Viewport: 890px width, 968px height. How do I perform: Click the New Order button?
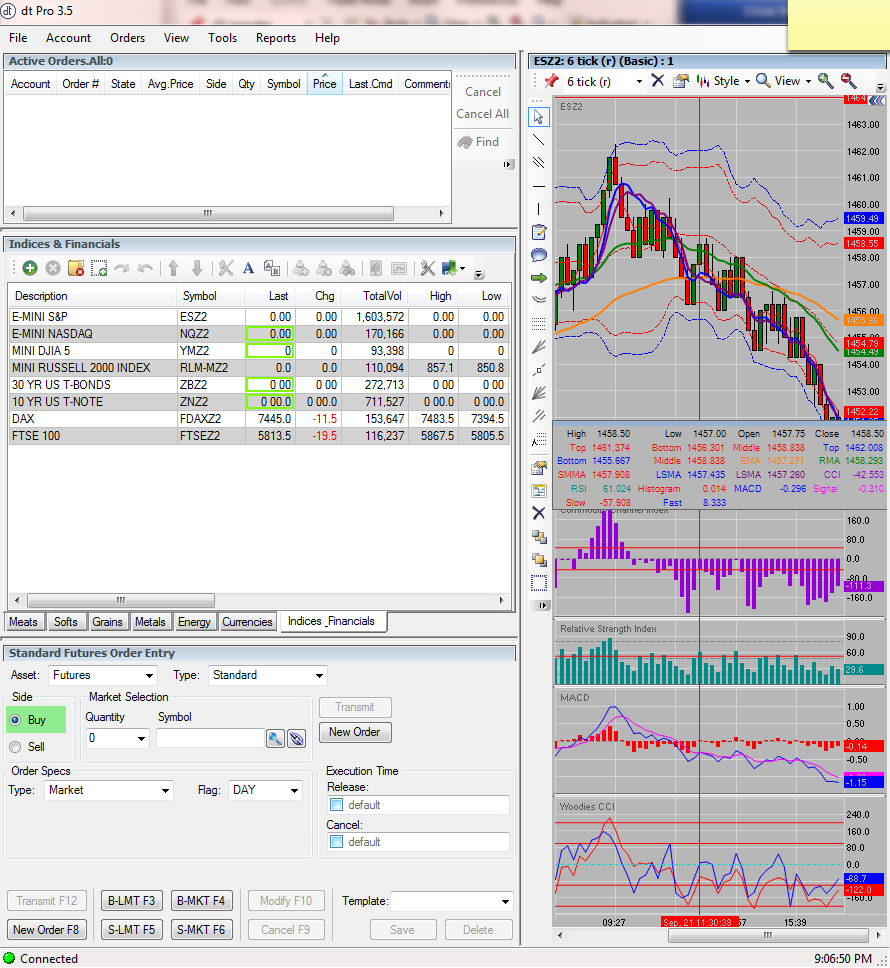355,732
